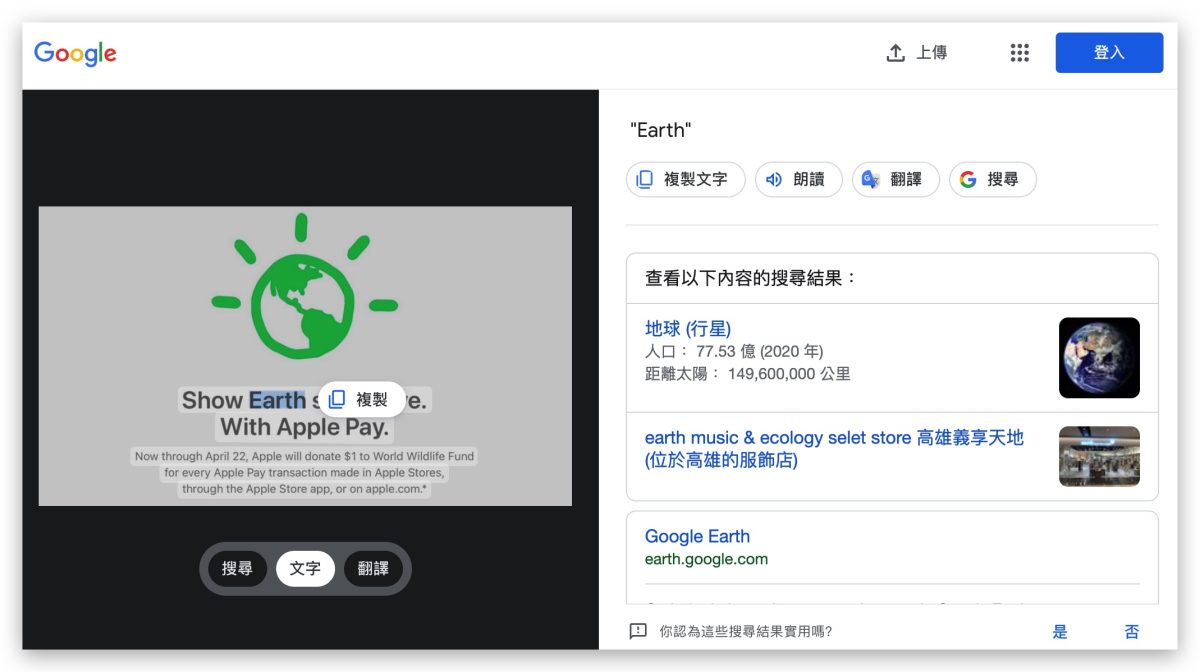1200x672 pixels.
Task: Click the 你認為這些搜尋結果實用嗎 text
Action: point(746,631)
